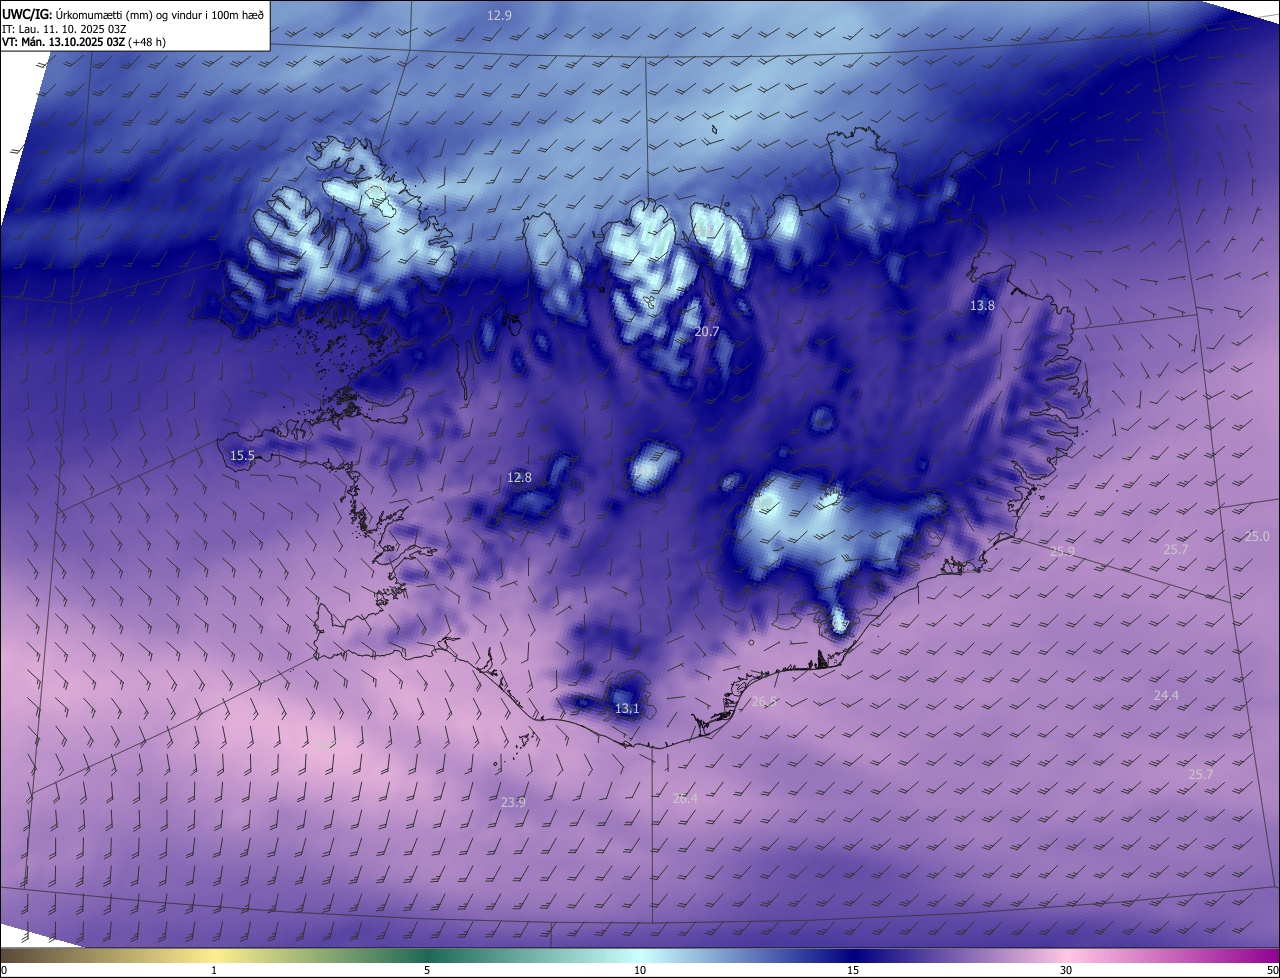The image size is (1280, 978).
Task: Click the 25.0 value label on the map
Action: [1257, 537]
